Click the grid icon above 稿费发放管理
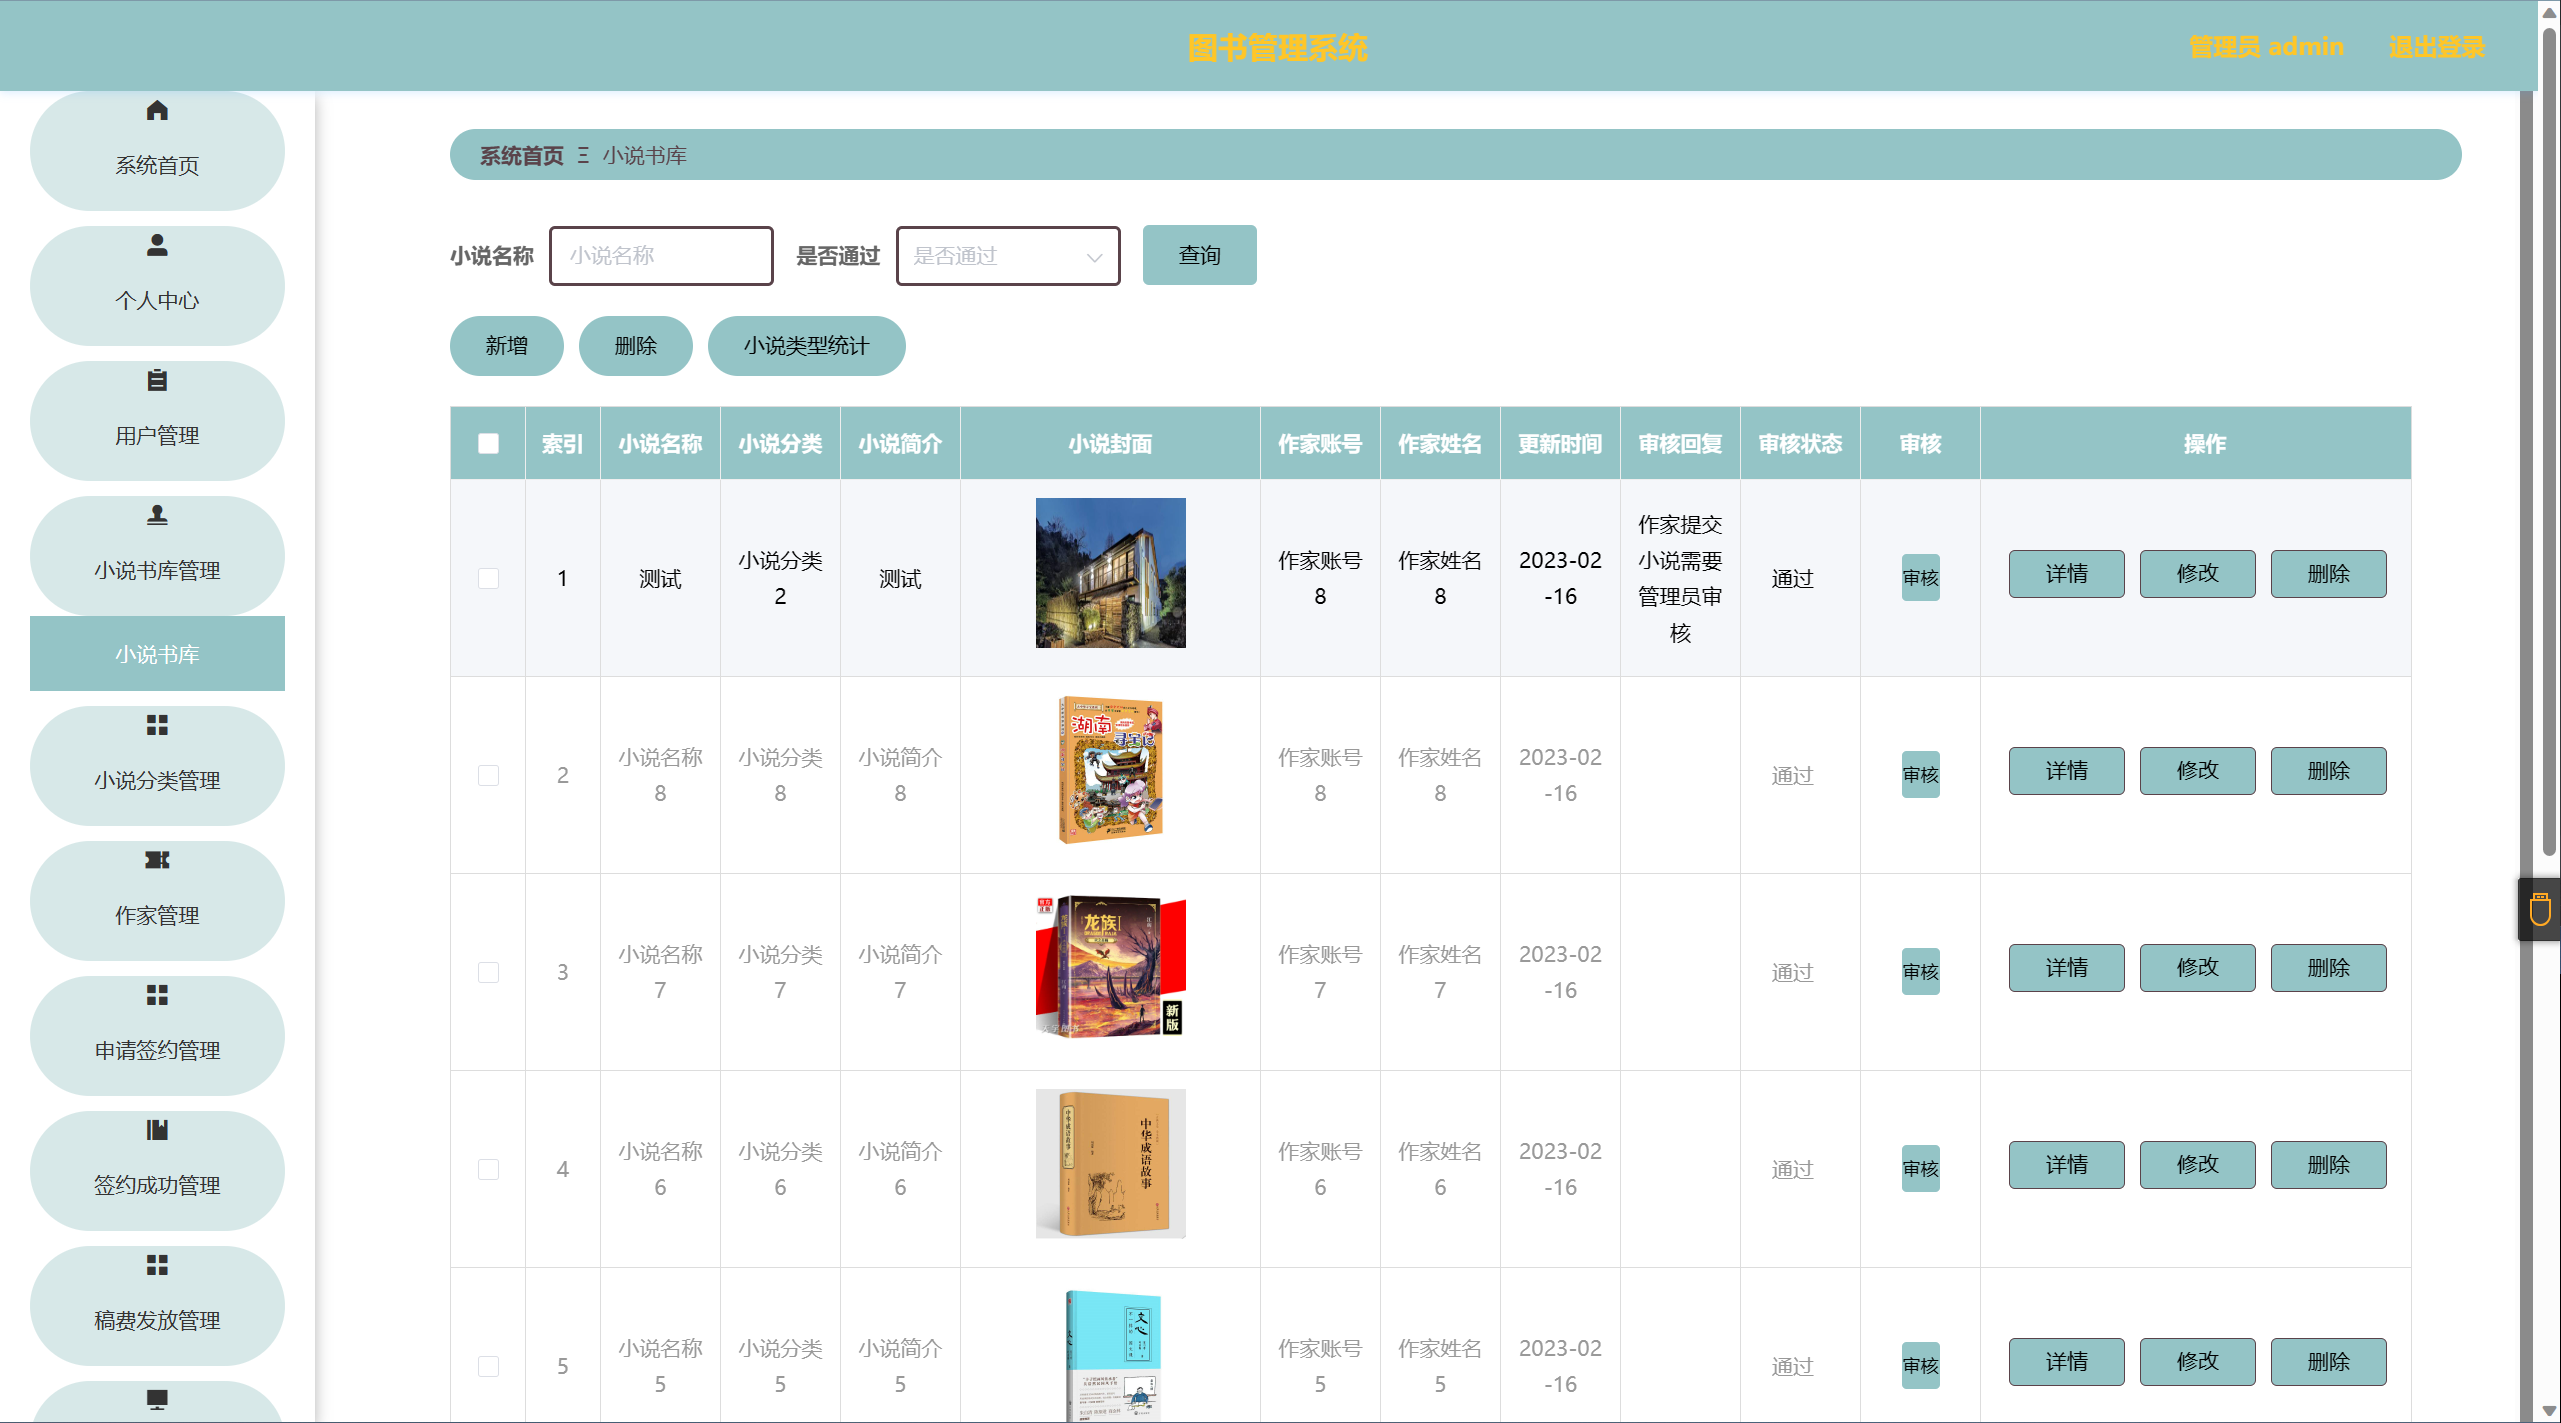 (157, 1265)
